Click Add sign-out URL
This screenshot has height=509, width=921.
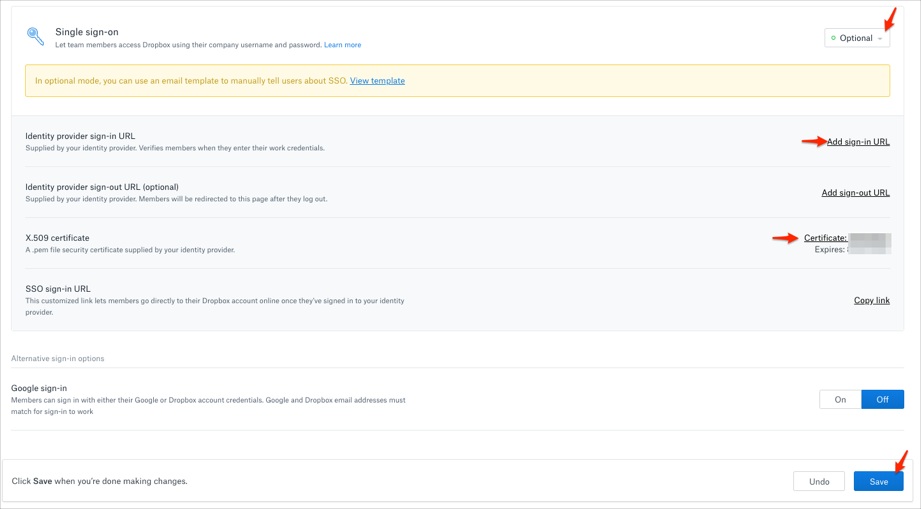click(x=855, y=193)
